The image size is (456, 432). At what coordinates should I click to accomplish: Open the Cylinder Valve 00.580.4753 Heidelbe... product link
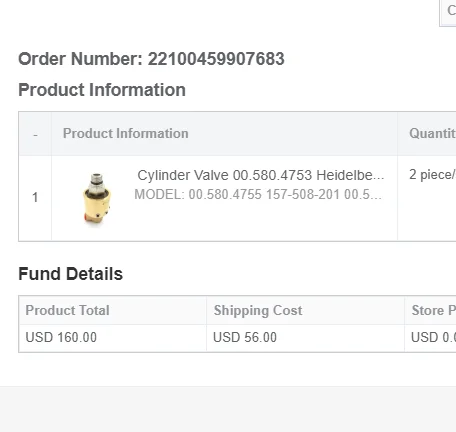(261, 175)
